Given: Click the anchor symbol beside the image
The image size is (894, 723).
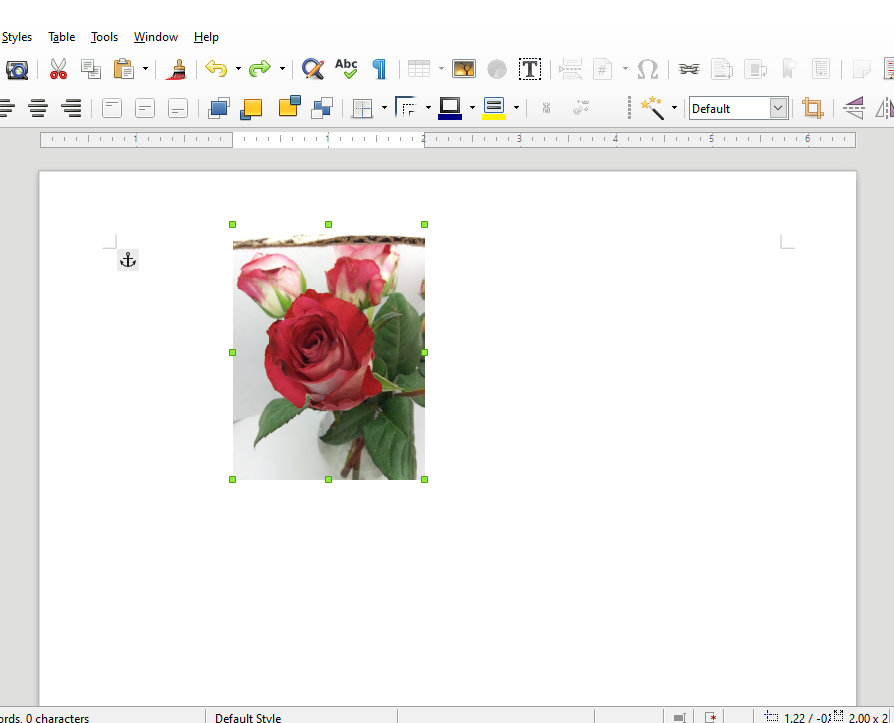Looking at the screenshot, I should pos(128,259).
